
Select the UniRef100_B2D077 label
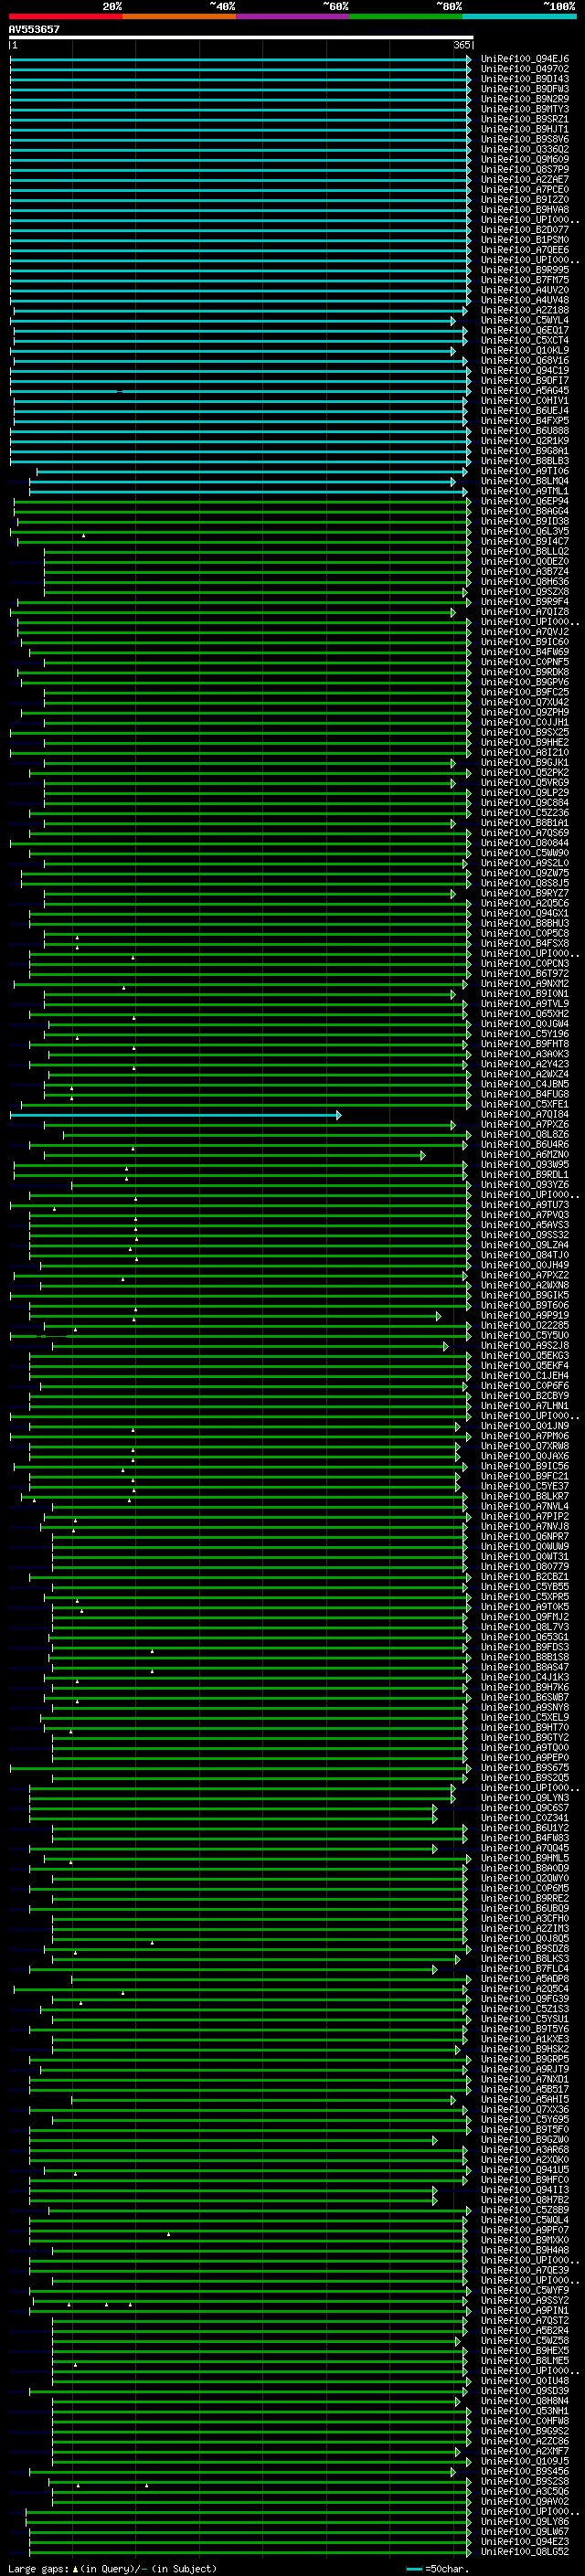(525, 230)
